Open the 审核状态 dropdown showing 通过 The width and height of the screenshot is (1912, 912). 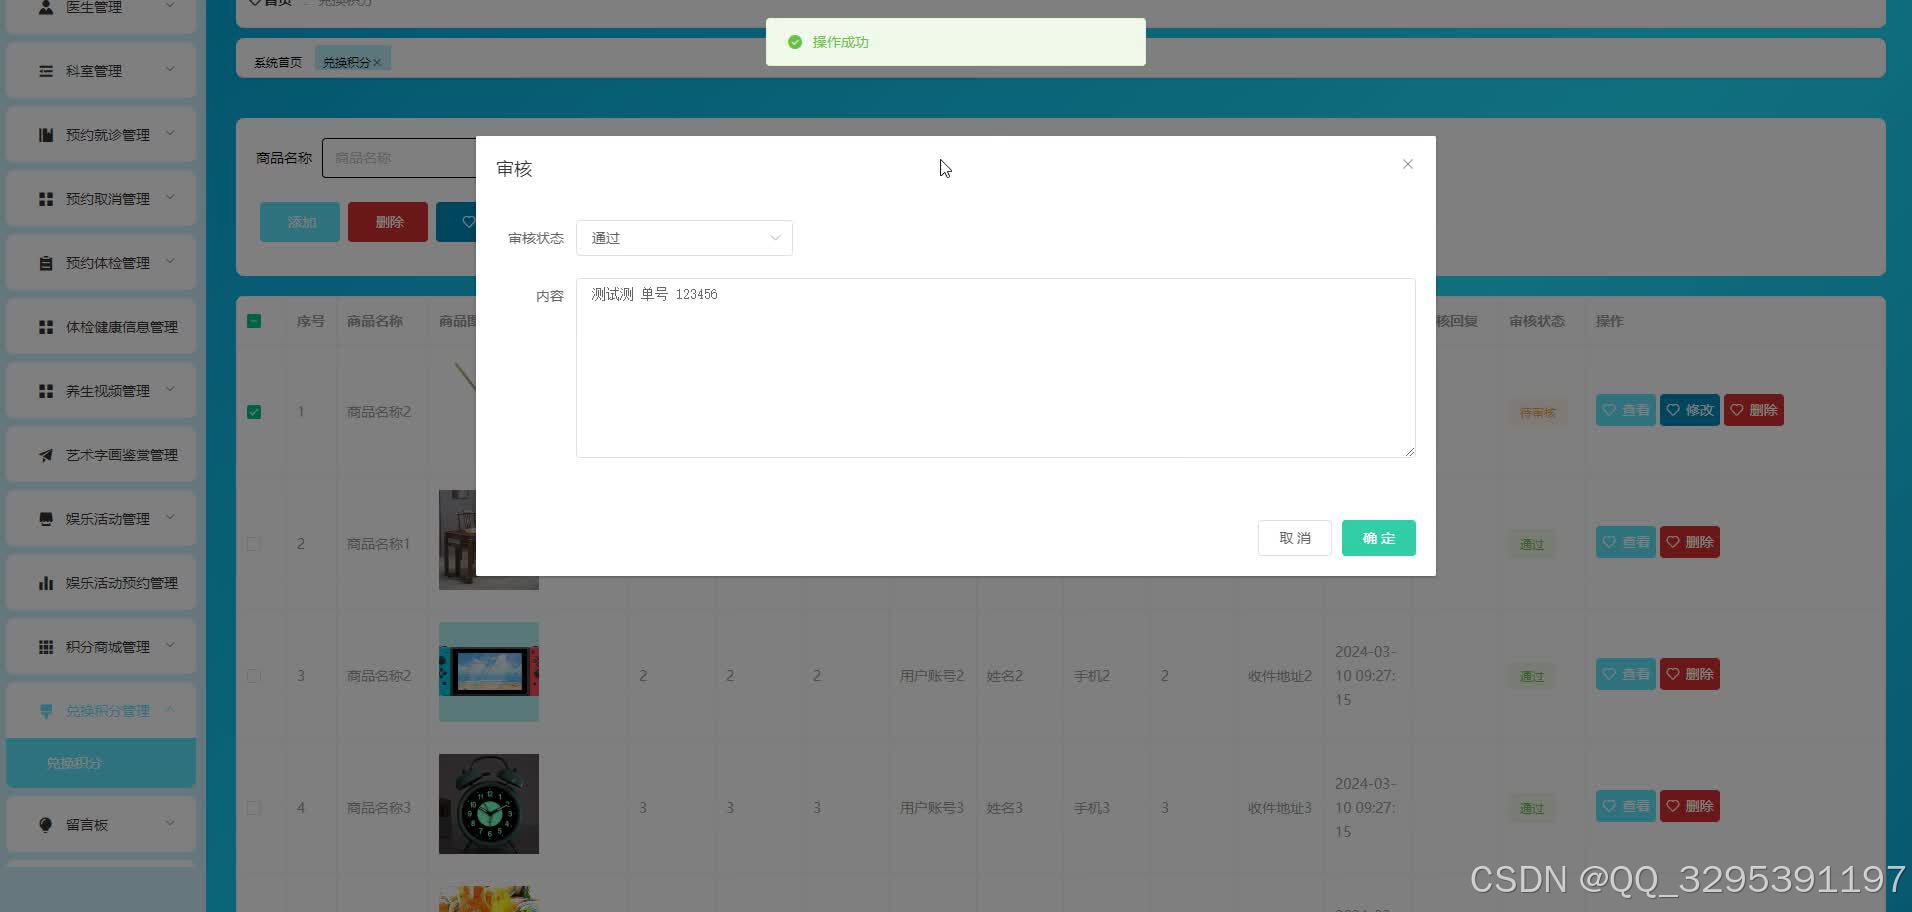[x=685, y=238]
